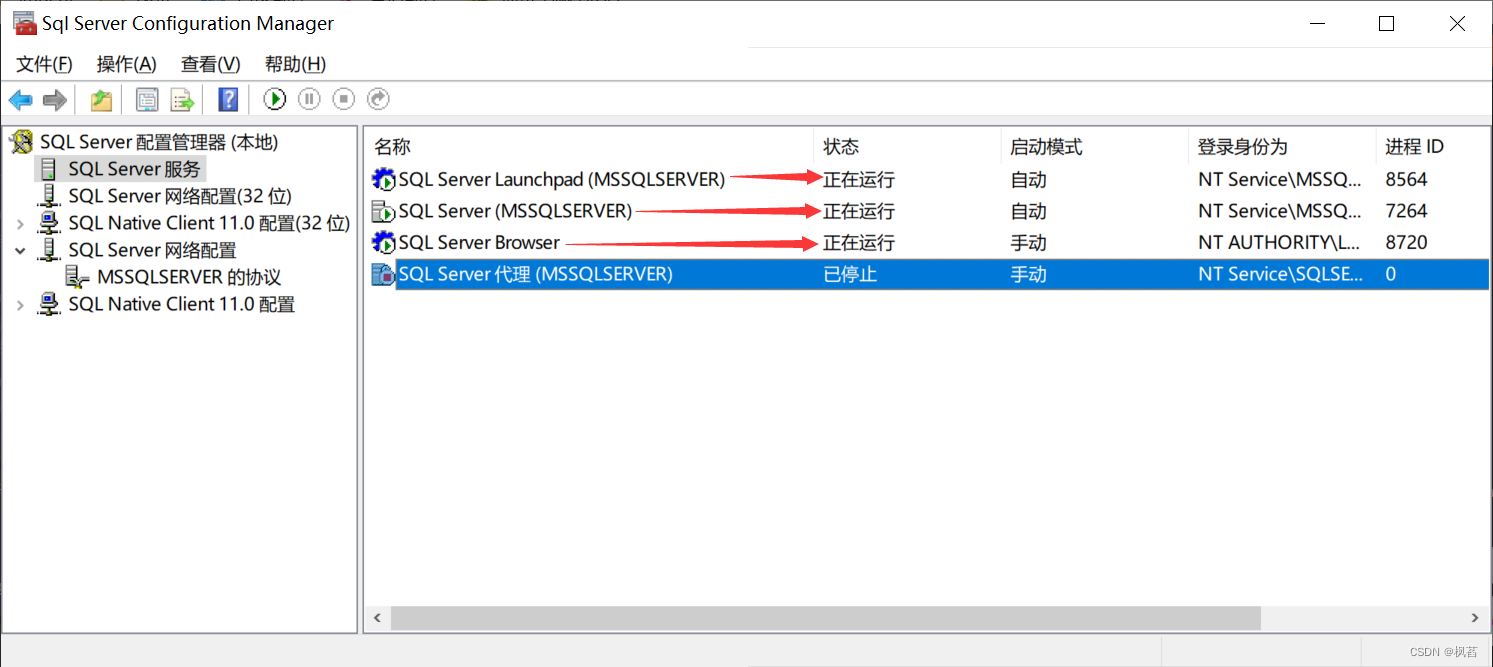Click the process ID 8720 cell

click(1406, 242)
